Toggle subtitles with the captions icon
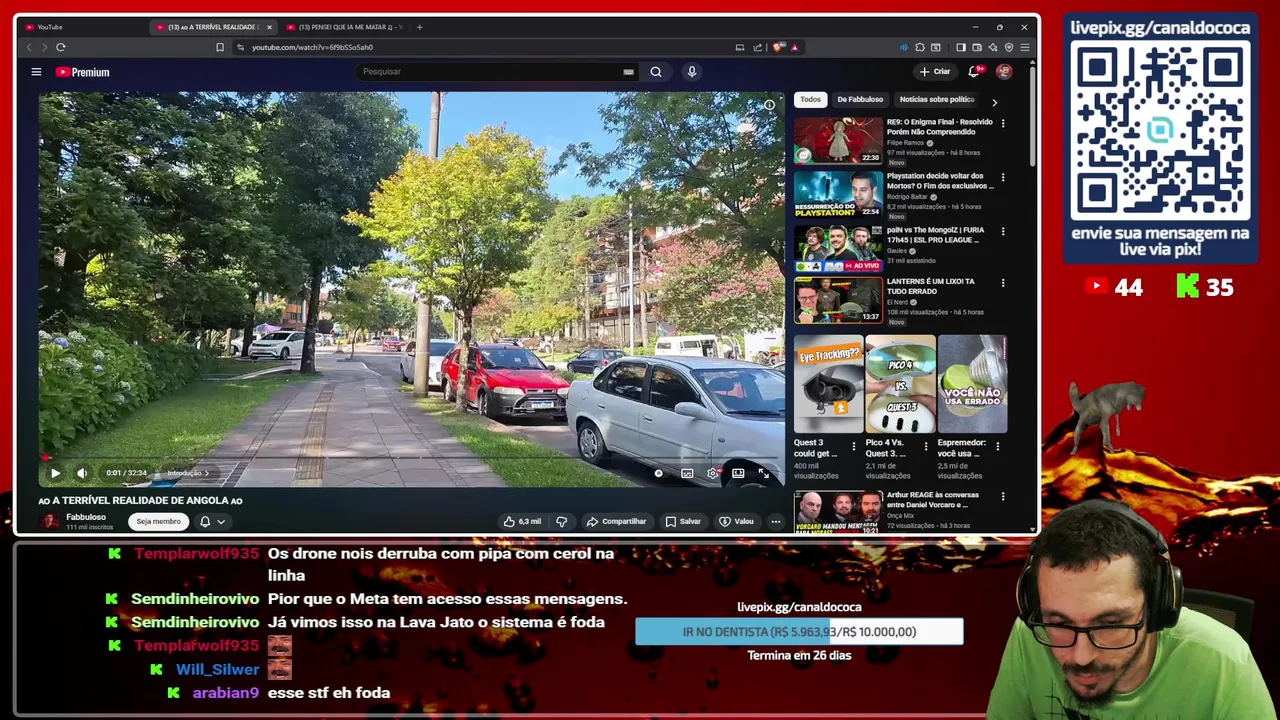Viewport: 1280px width, 720px height. 687,473
